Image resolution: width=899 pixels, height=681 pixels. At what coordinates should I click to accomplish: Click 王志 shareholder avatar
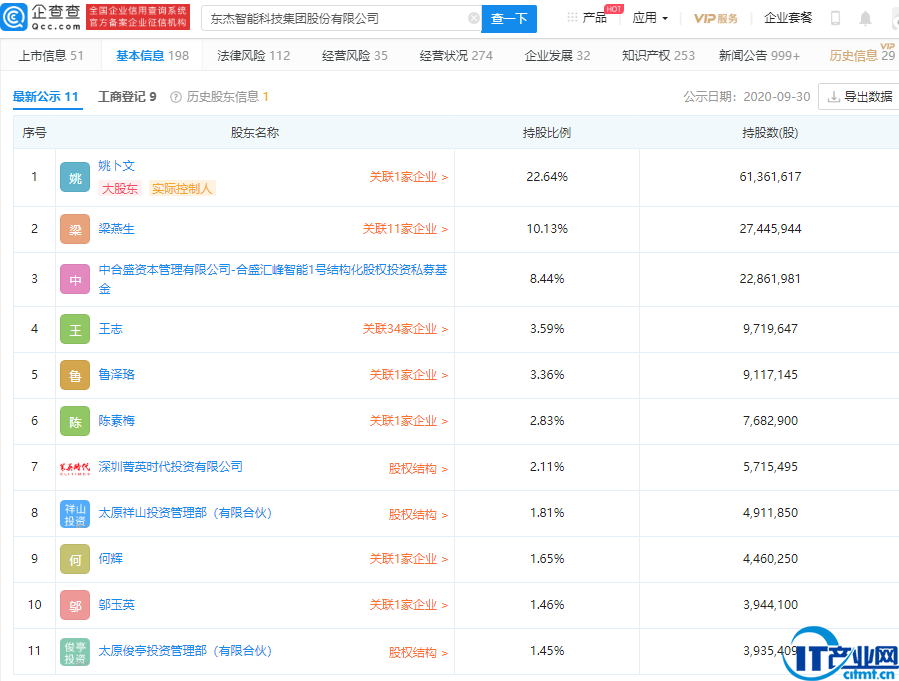[x=75, y=329]
